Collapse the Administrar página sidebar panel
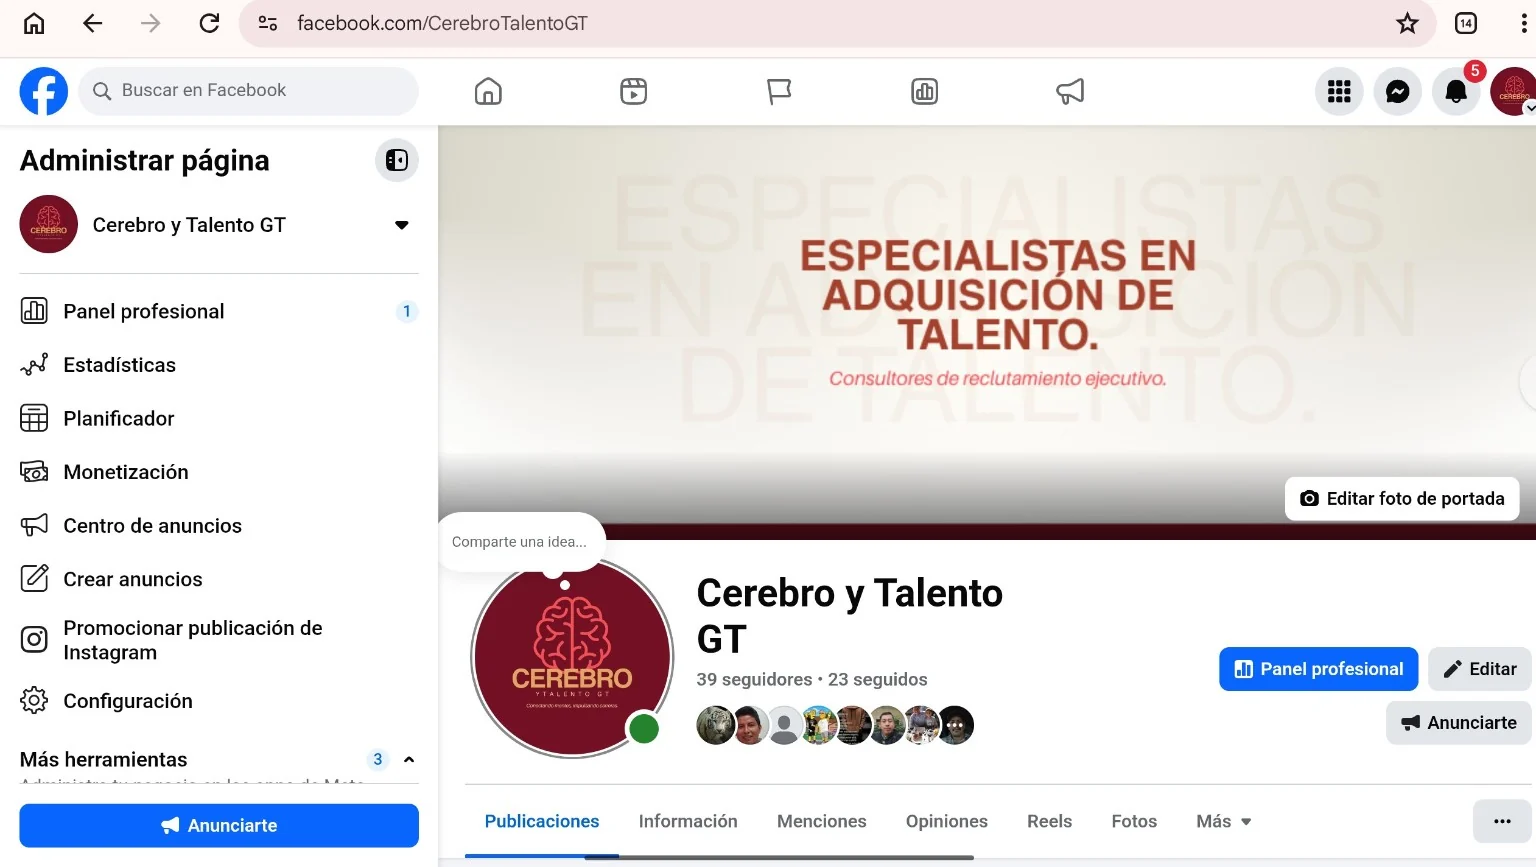Viewport: 1536px width, 867px height. click(x=397, y=160)
